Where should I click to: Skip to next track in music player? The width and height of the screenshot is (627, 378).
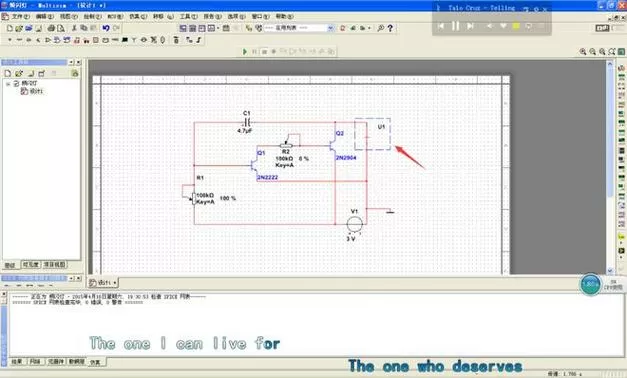point(471,26)
